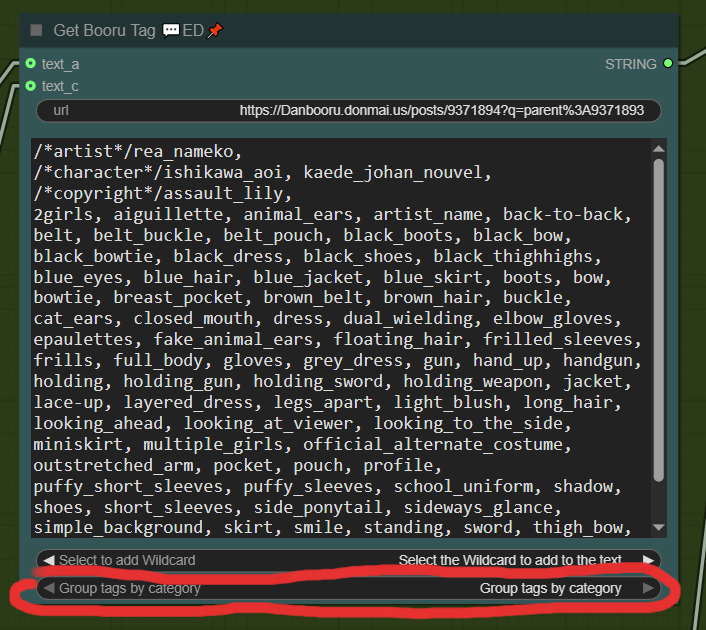Viewport: 706px width, 630px height.
Task: Click the pushpin icon in node title
Action: 215,30
